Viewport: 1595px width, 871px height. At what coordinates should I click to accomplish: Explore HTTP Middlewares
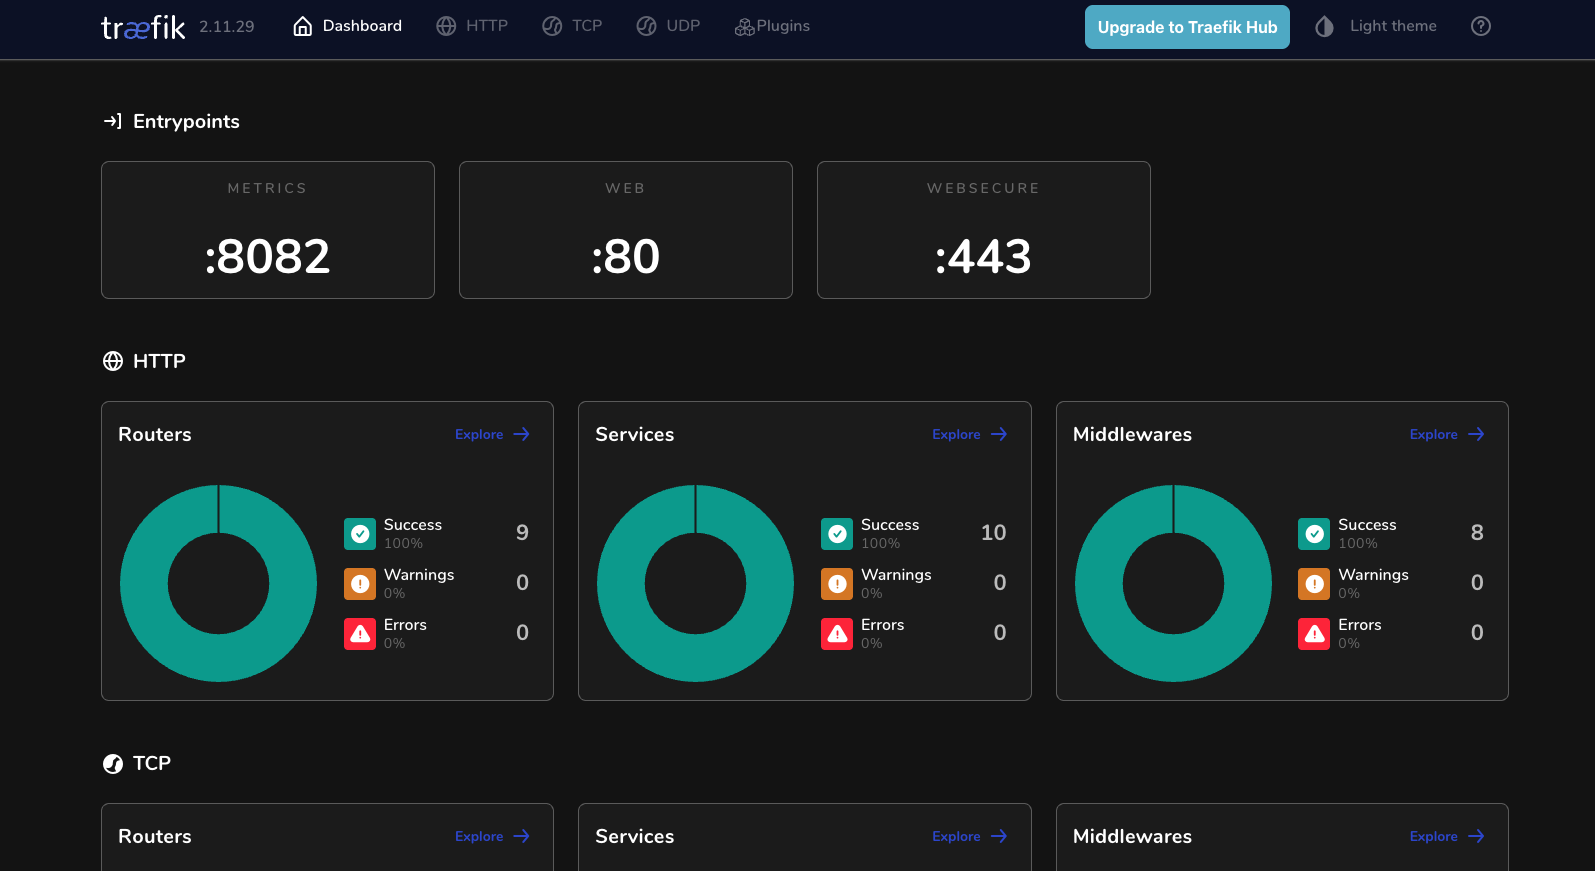(x=1446, y=434)
